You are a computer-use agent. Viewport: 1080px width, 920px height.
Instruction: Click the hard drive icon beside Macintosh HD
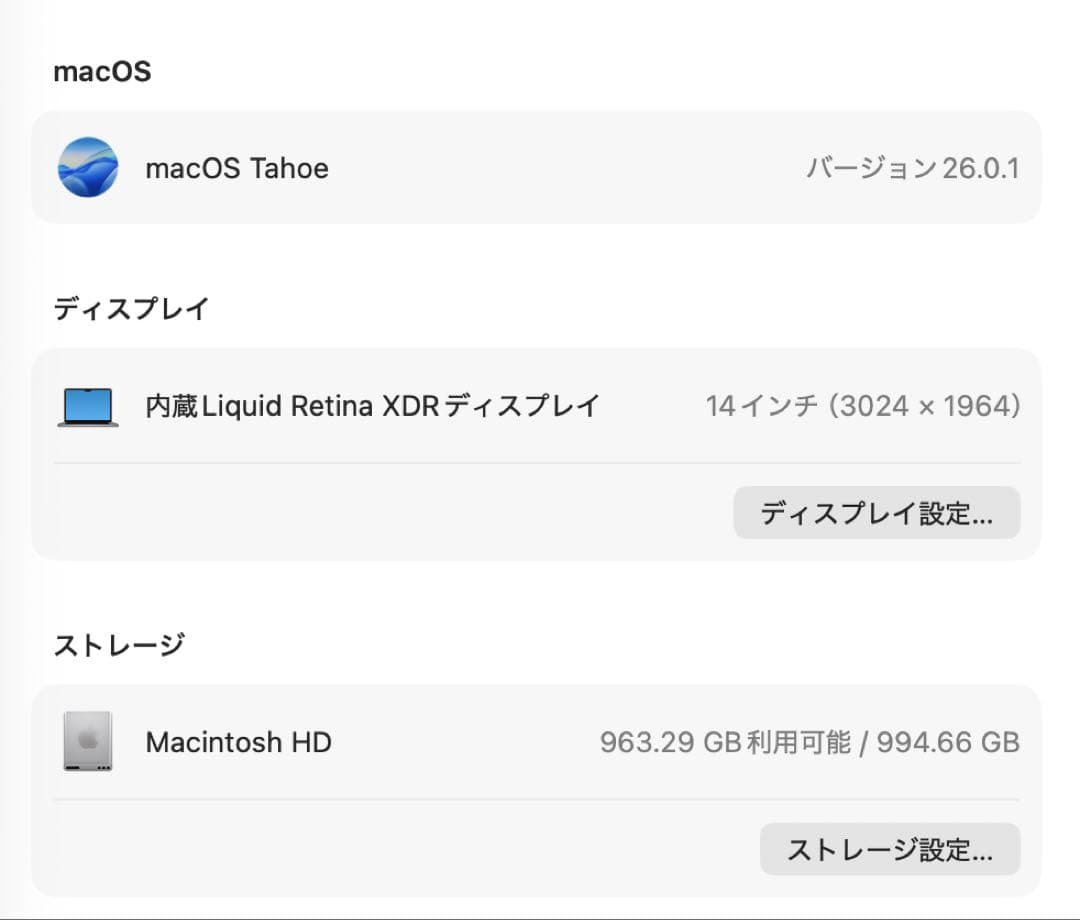(88, 742)
